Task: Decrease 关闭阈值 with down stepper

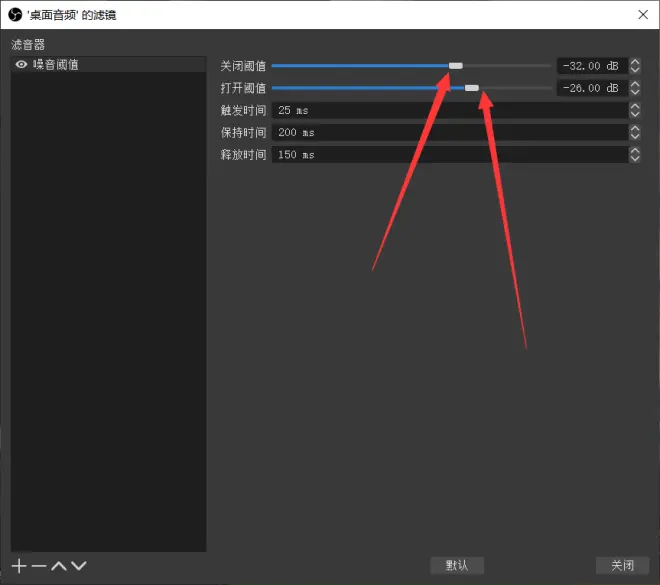Action: click(635, 70)
